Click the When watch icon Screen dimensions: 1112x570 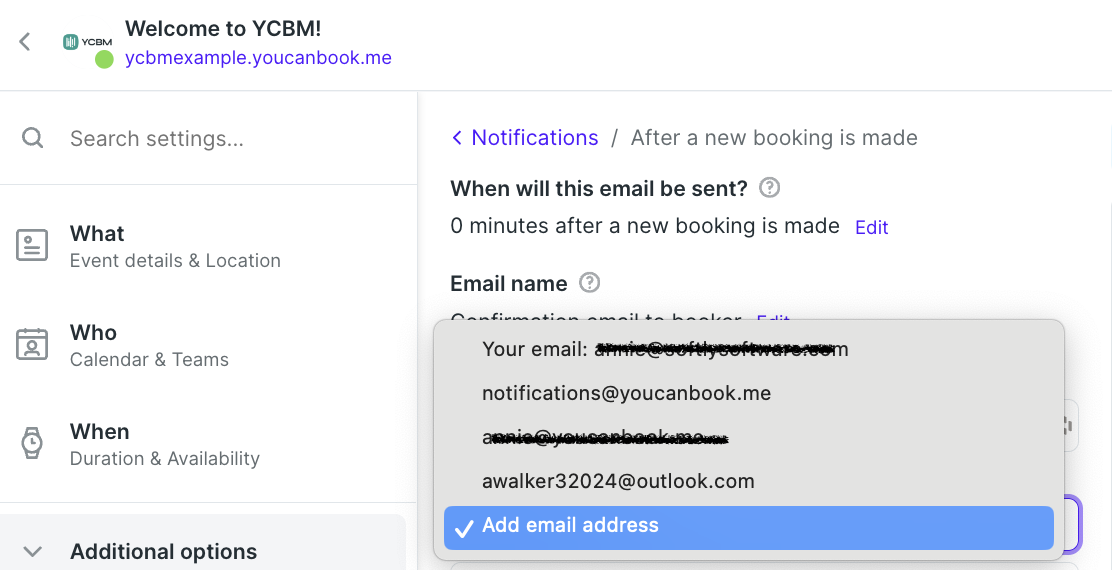click(x=32, y=443)
